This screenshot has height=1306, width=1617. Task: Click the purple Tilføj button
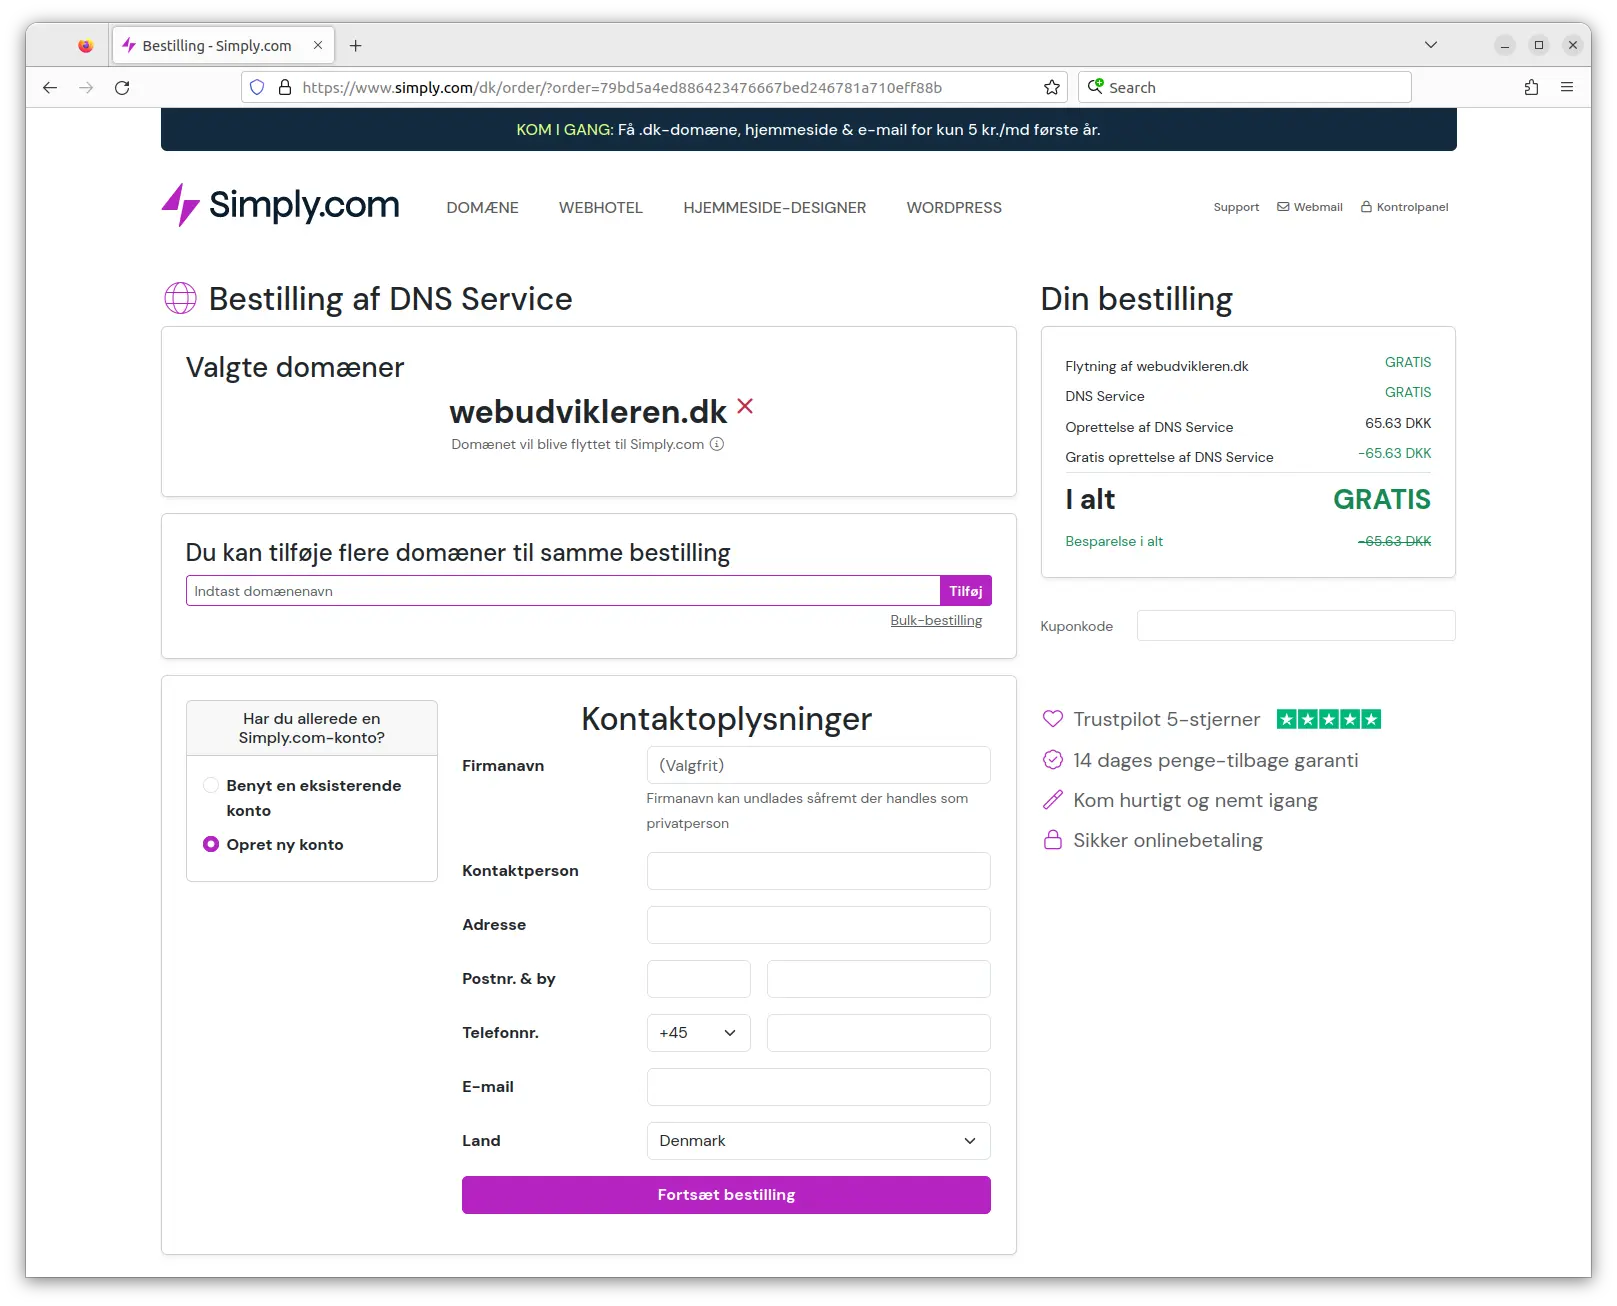[x=965, y=591]
